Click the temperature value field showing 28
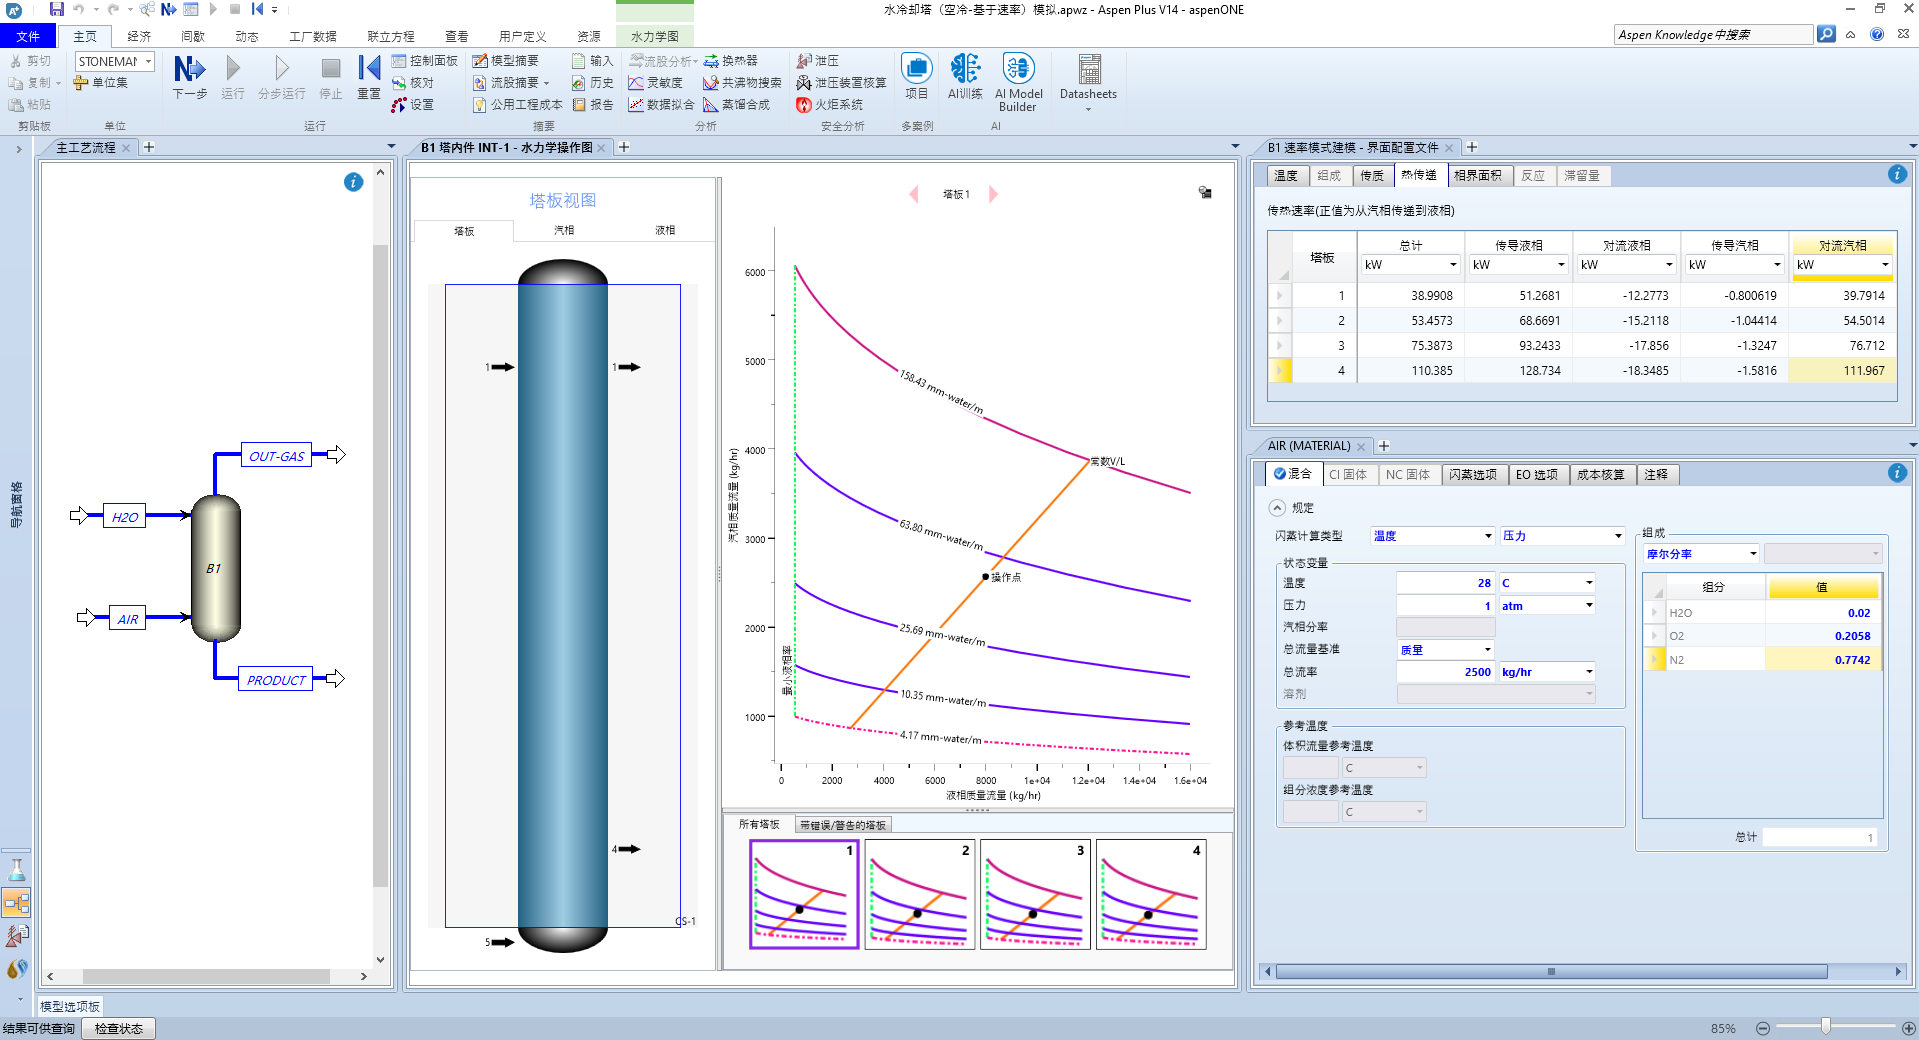 1444,583
